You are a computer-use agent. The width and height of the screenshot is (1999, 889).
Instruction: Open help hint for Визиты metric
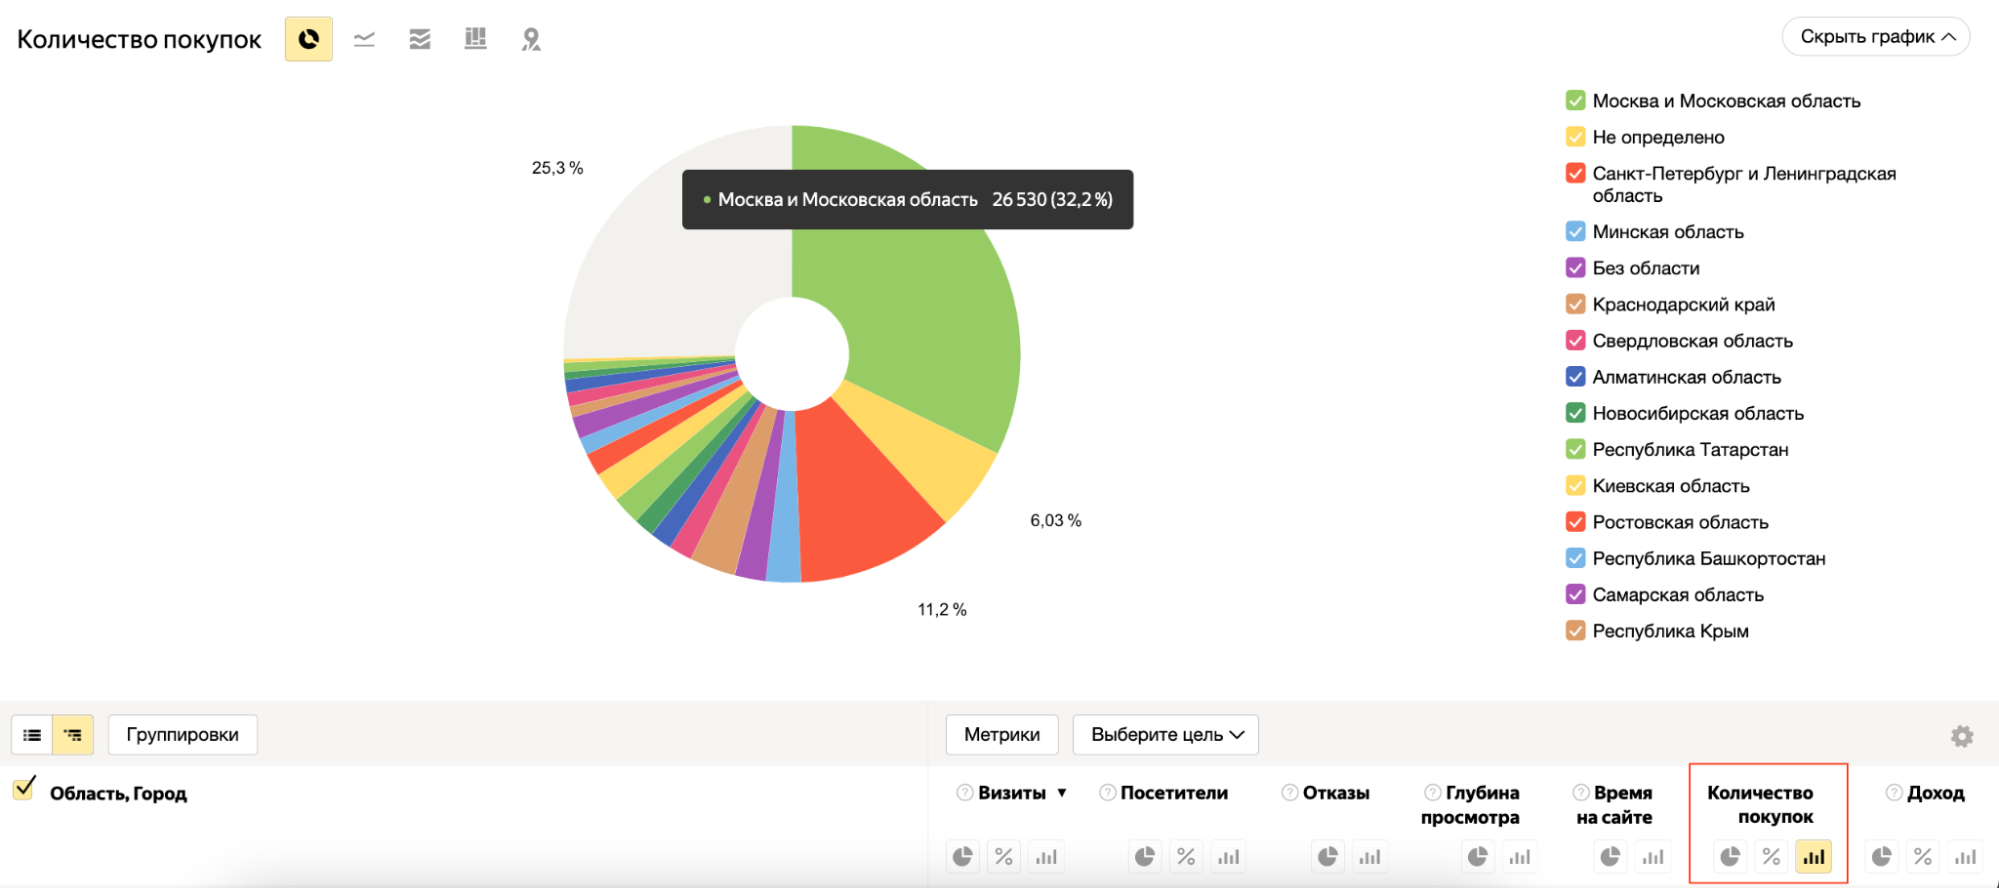[x=965, y=793]
